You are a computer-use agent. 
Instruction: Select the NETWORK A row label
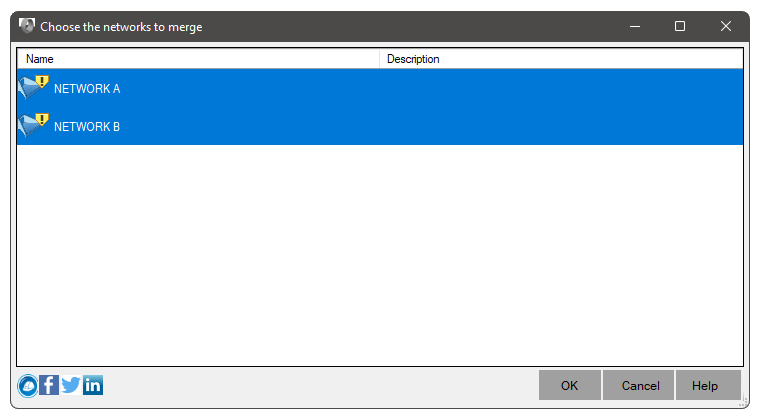tap(87, 89)
